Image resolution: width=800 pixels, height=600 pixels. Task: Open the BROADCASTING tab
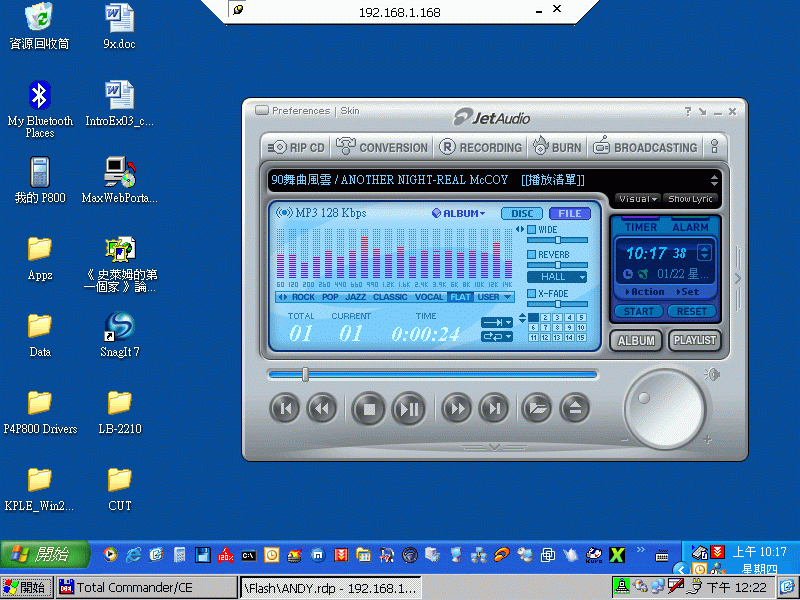645,147
